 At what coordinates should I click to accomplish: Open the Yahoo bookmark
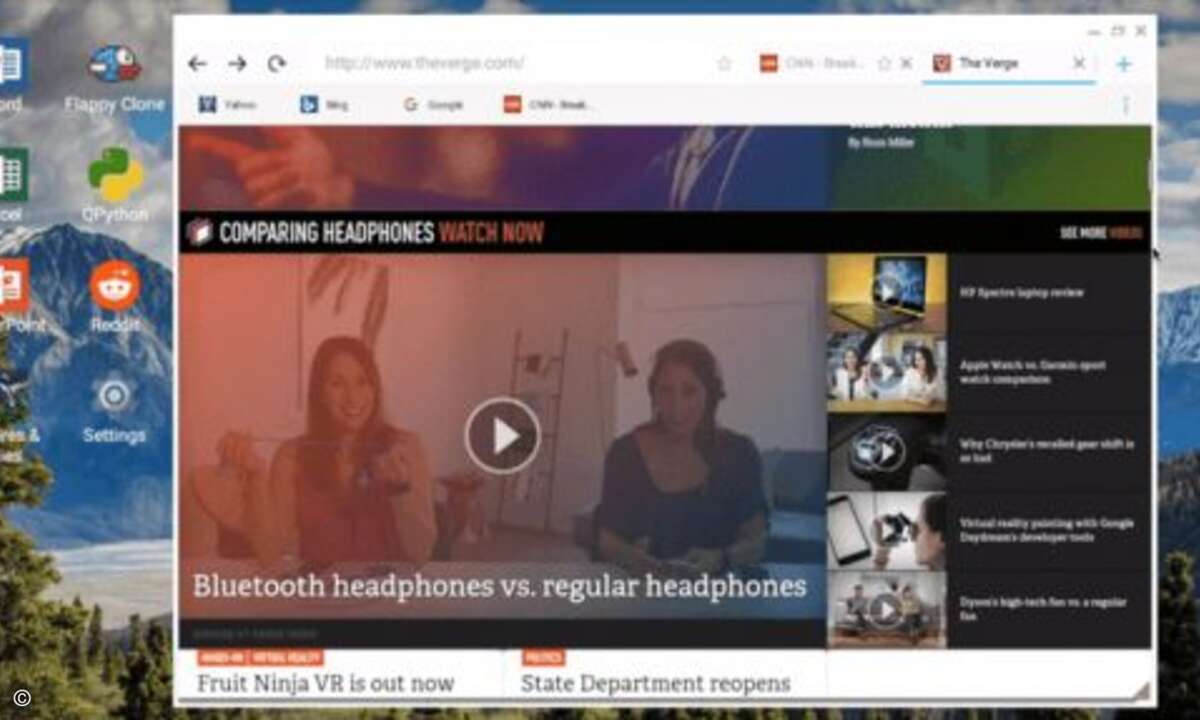pyautogui.click(x=227, y=104)
